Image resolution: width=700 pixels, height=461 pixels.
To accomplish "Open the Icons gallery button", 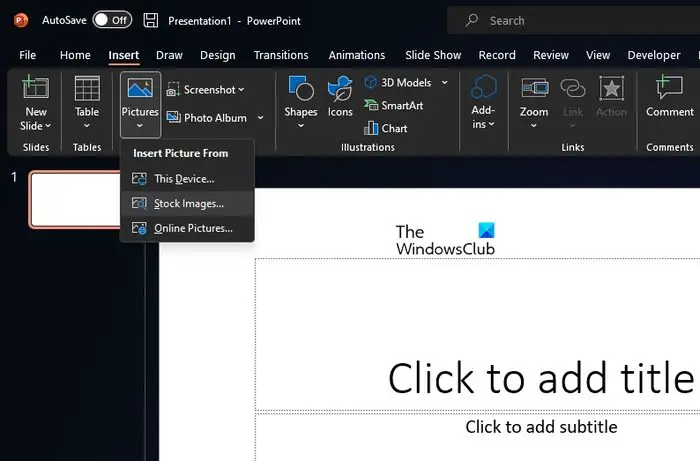I will (340, 96).
